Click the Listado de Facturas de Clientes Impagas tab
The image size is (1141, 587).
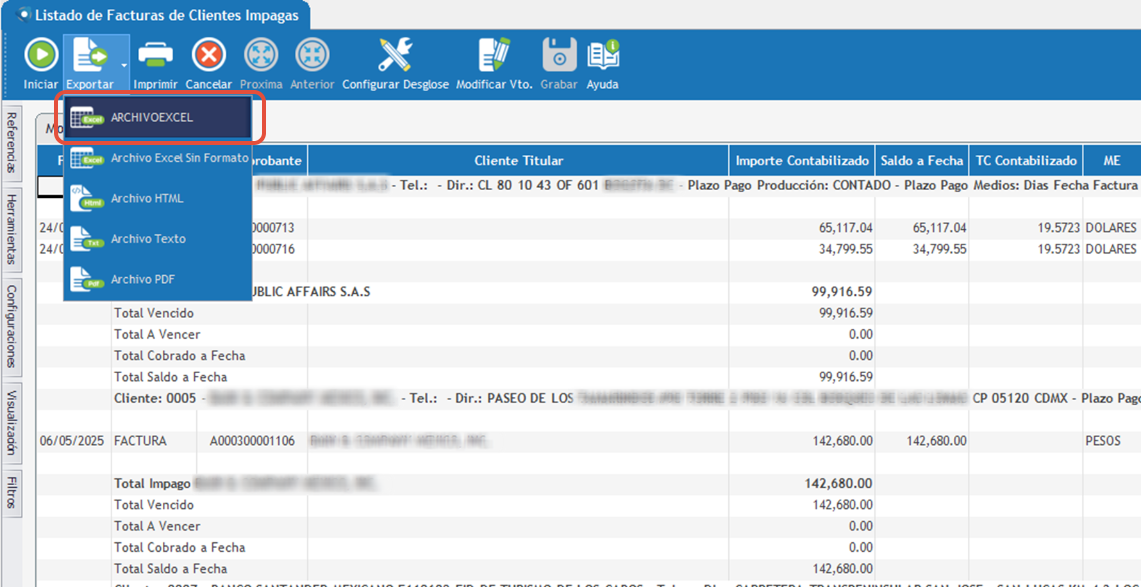click(156, 16)
